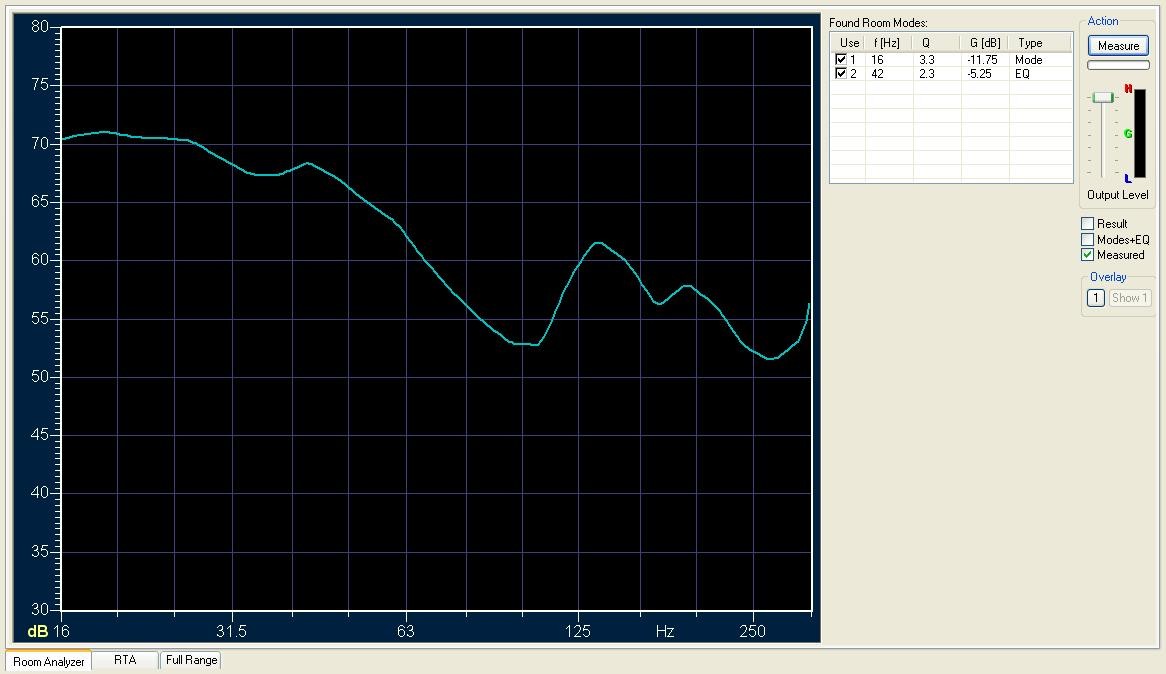Click the level meter bar
The image size is (1166, 674).
point(1139,133)
